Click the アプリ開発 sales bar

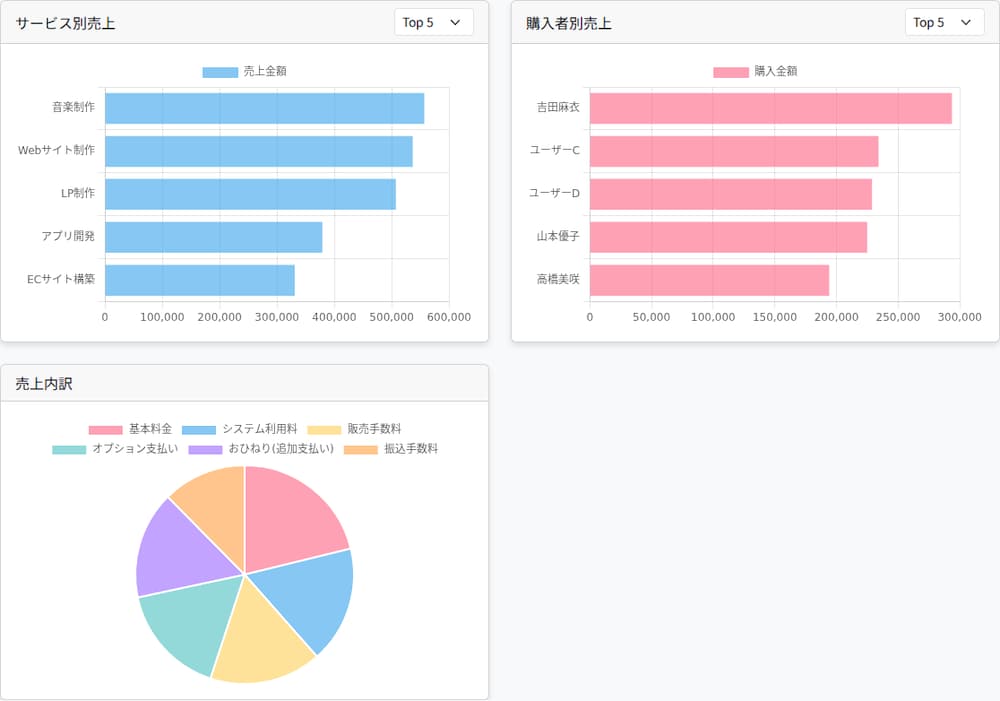[214, 237]
